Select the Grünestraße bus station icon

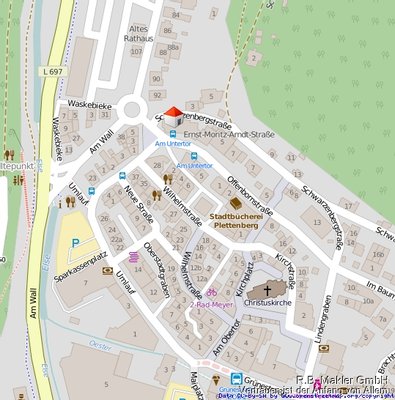pyautogui.click(x=236, y=379)
